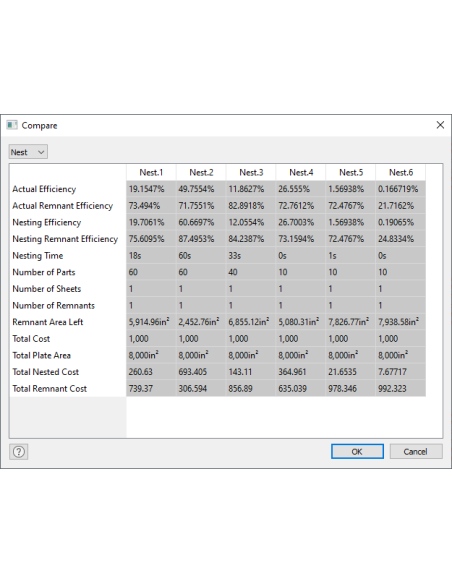Confirm with the OK button
452x584 pixels.
click(357, 451)
